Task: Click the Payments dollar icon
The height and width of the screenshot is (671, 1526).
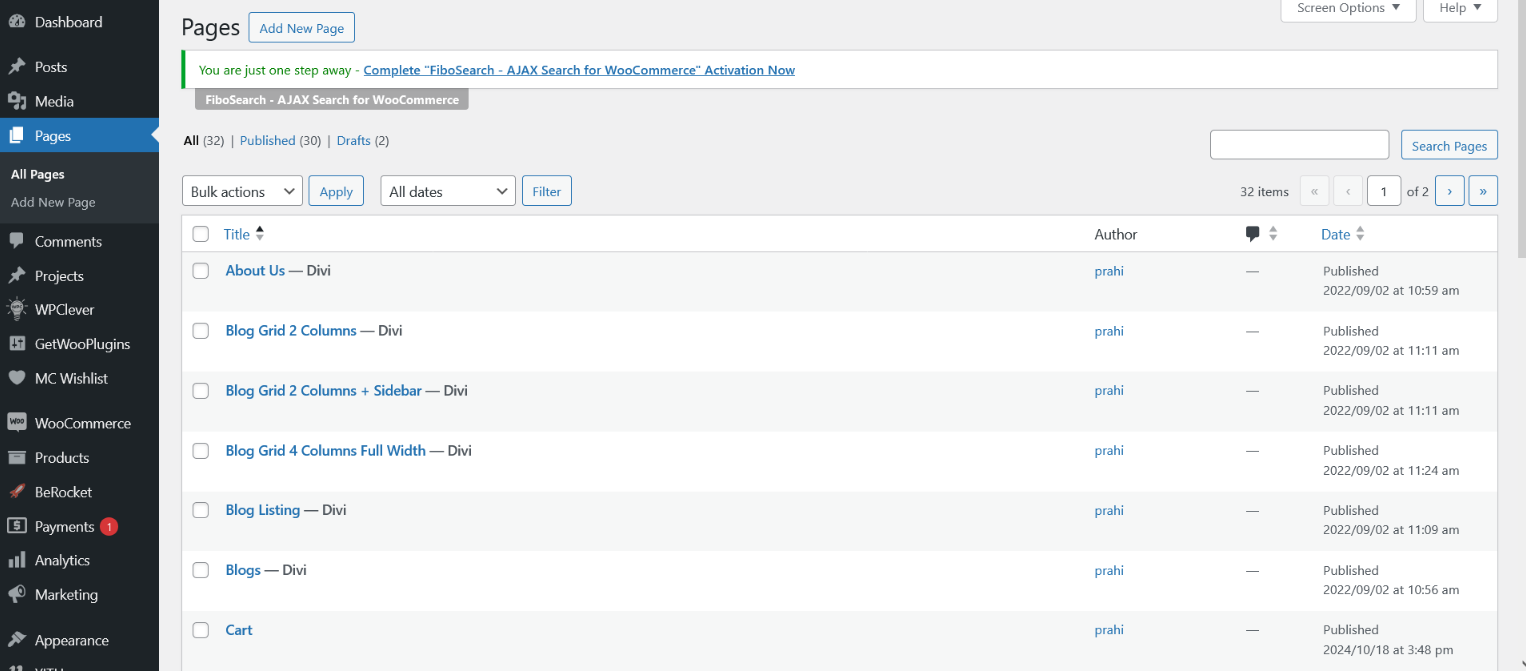Action: click(17, 526)
